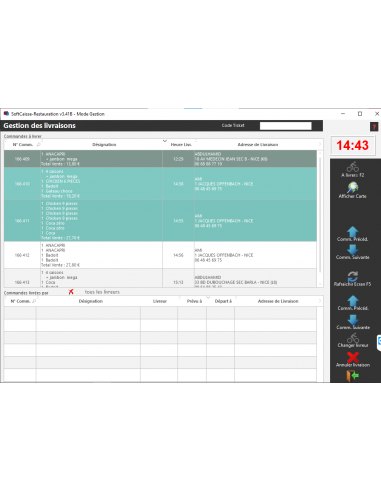Click delivery time 15:13
Image resolution: width=381 pixels, height=492 pixels.
(178, 282)
